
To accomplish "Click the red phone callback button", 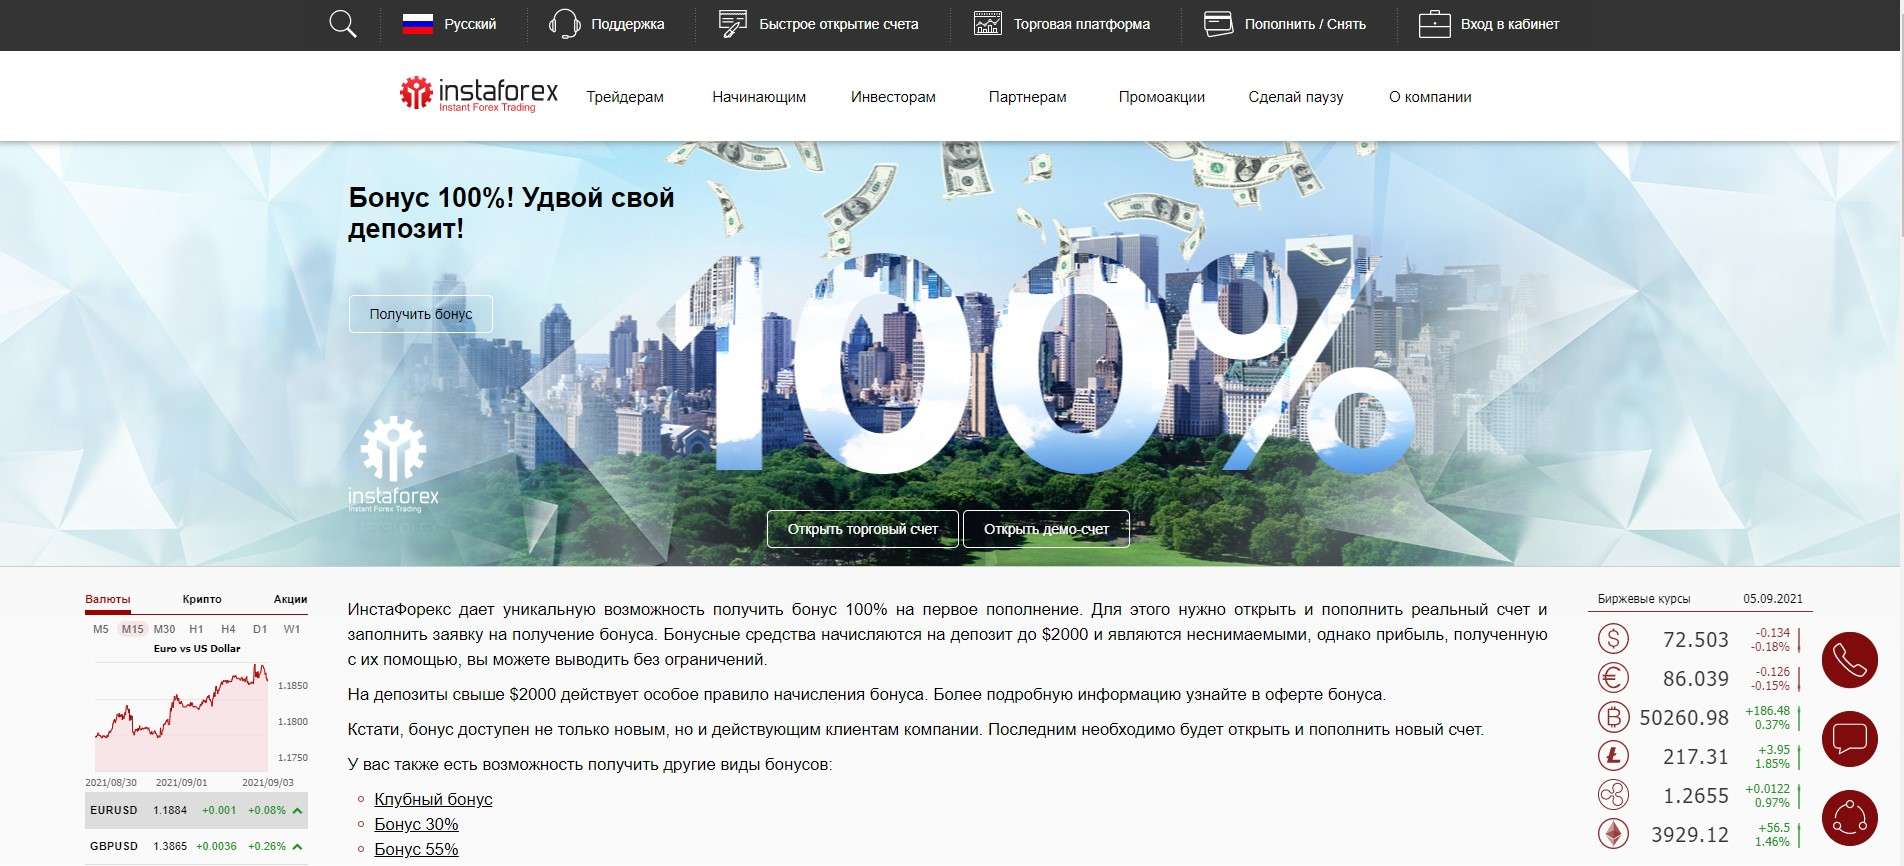I will 1850,661.
